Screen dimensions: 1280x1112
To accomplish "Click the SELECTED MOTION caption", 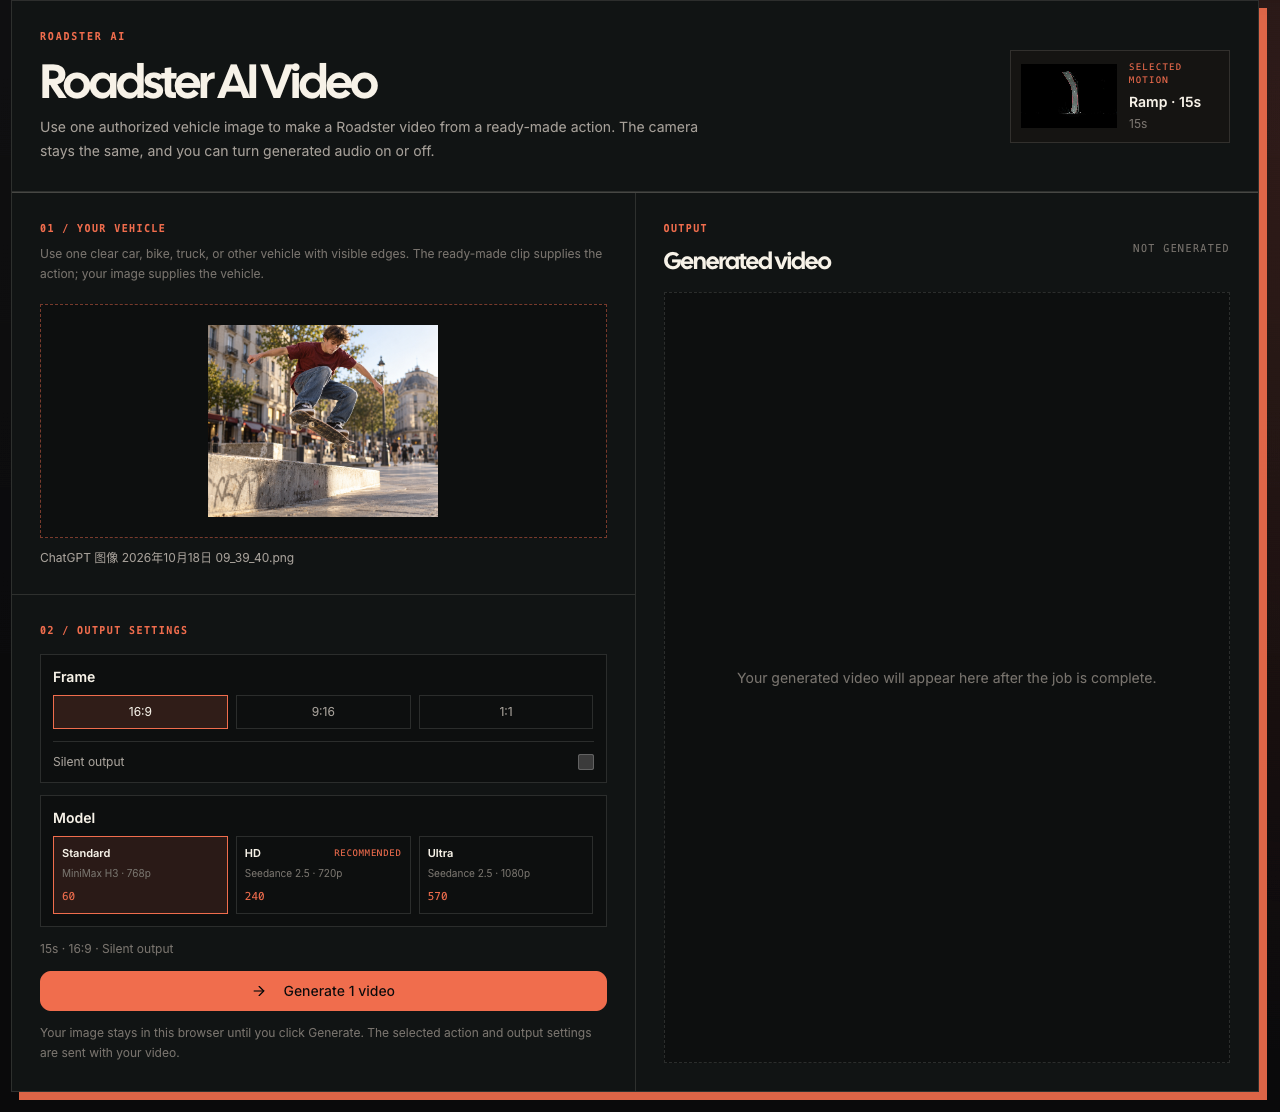I will click(x=1156, y=73).
